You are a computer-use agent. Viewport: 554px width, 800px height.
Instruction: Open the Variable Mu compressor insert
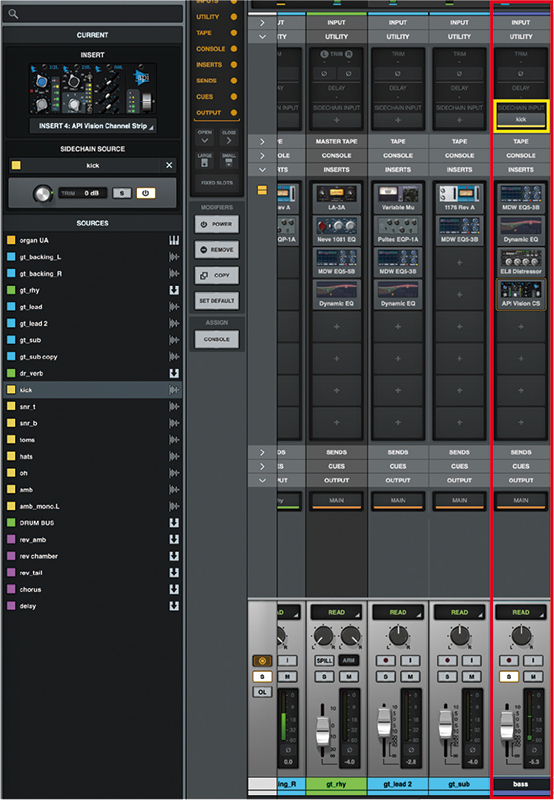point(398,198)
